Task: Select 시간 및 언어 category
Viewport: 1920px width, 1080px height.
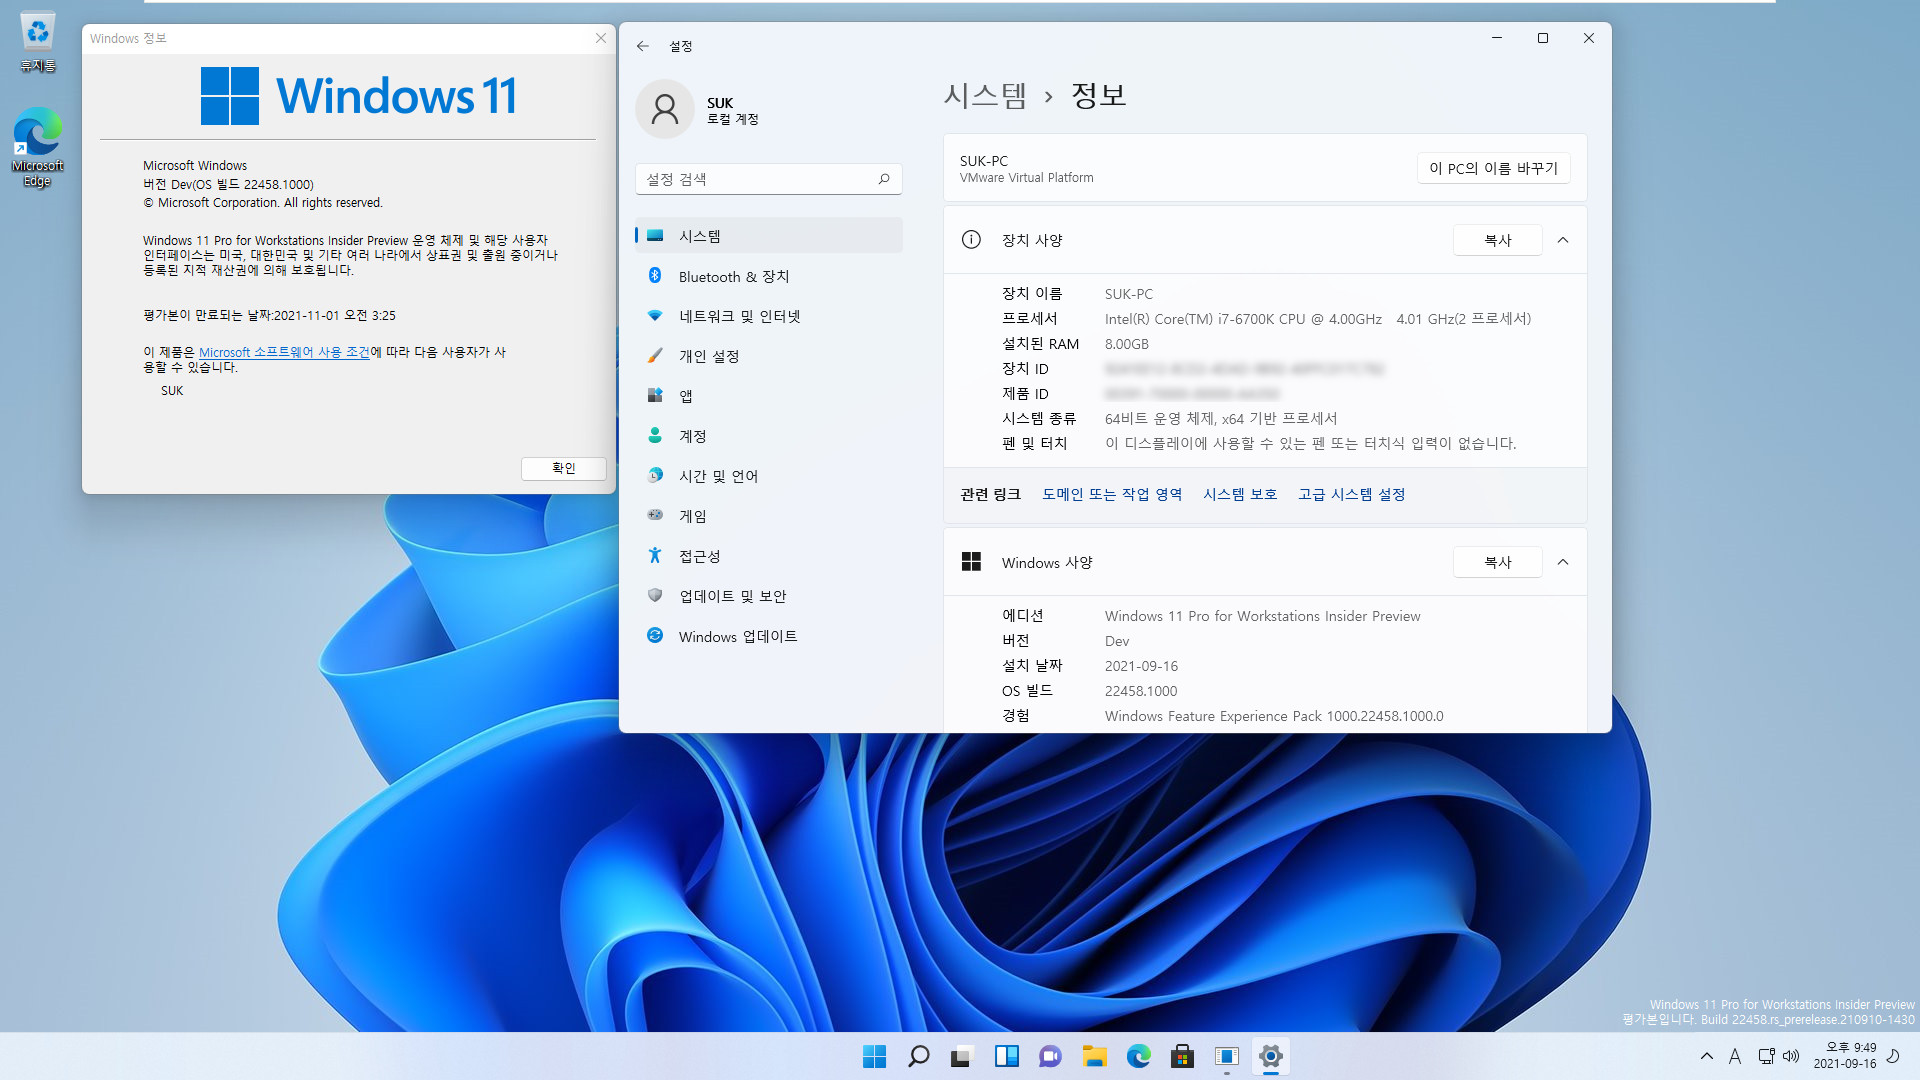Action: (768, 476)
